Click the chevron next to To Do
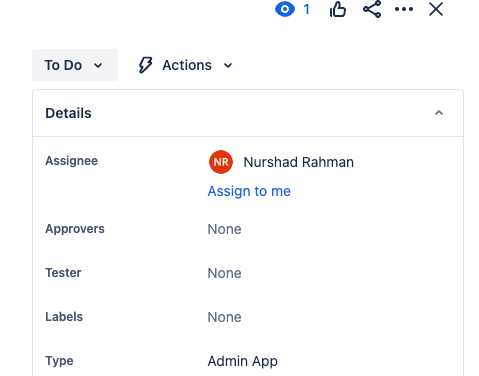Image resolution: width=479 pixels, height=376 pixels. click(98, 65)
